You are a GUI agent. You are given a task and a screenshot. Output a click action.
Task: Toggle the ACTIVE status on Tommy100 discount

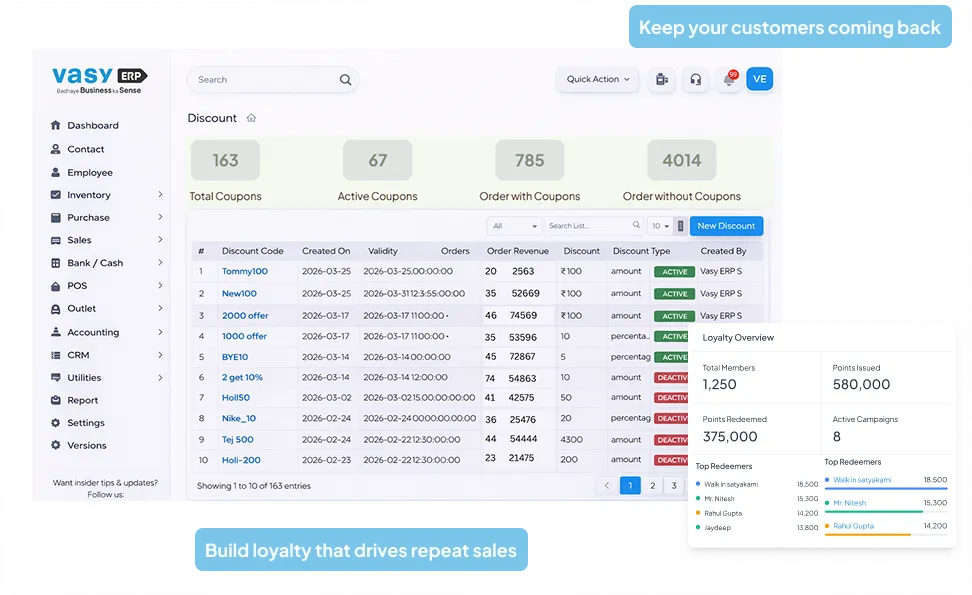(674, 272)
